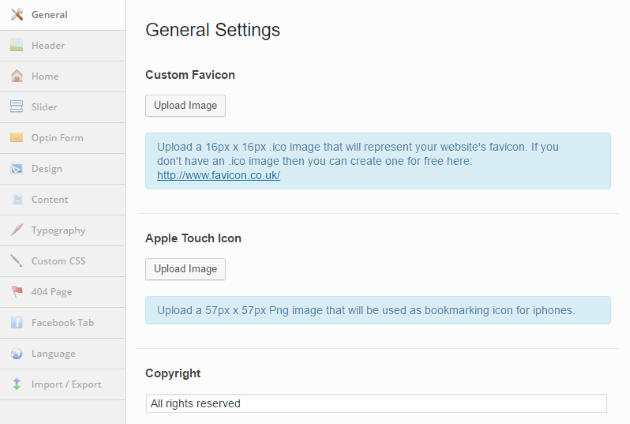Viewport: 630px width, 424px height.
Task: Open the General settings tab
Action: pos(63,15)
